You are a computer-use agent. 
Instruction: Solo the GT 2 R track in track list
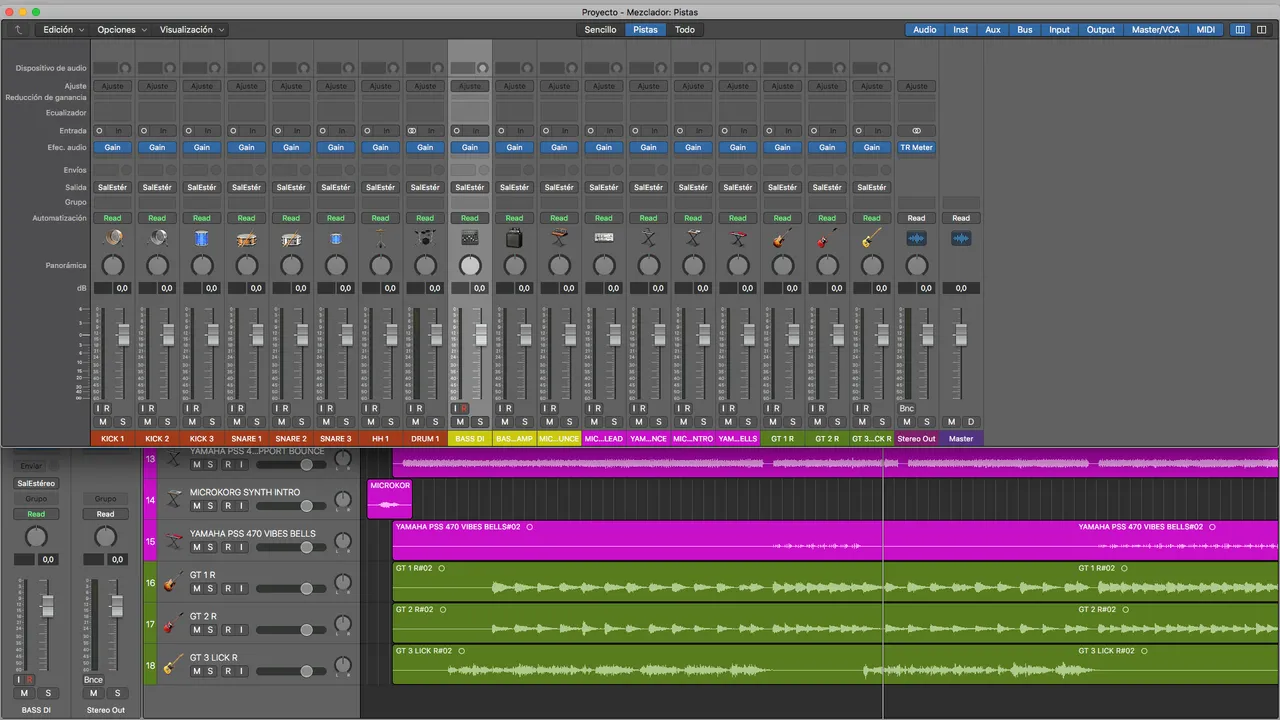coord(210,630)
